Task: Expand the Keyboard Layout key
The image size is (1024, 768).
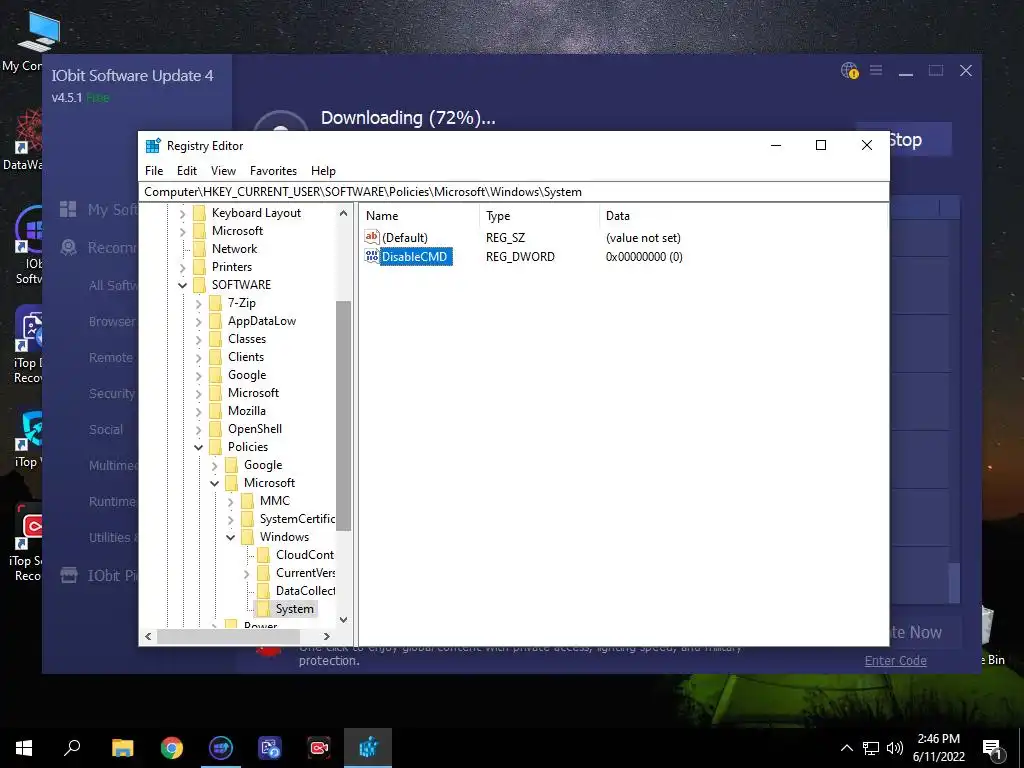Action: point(183,214)
